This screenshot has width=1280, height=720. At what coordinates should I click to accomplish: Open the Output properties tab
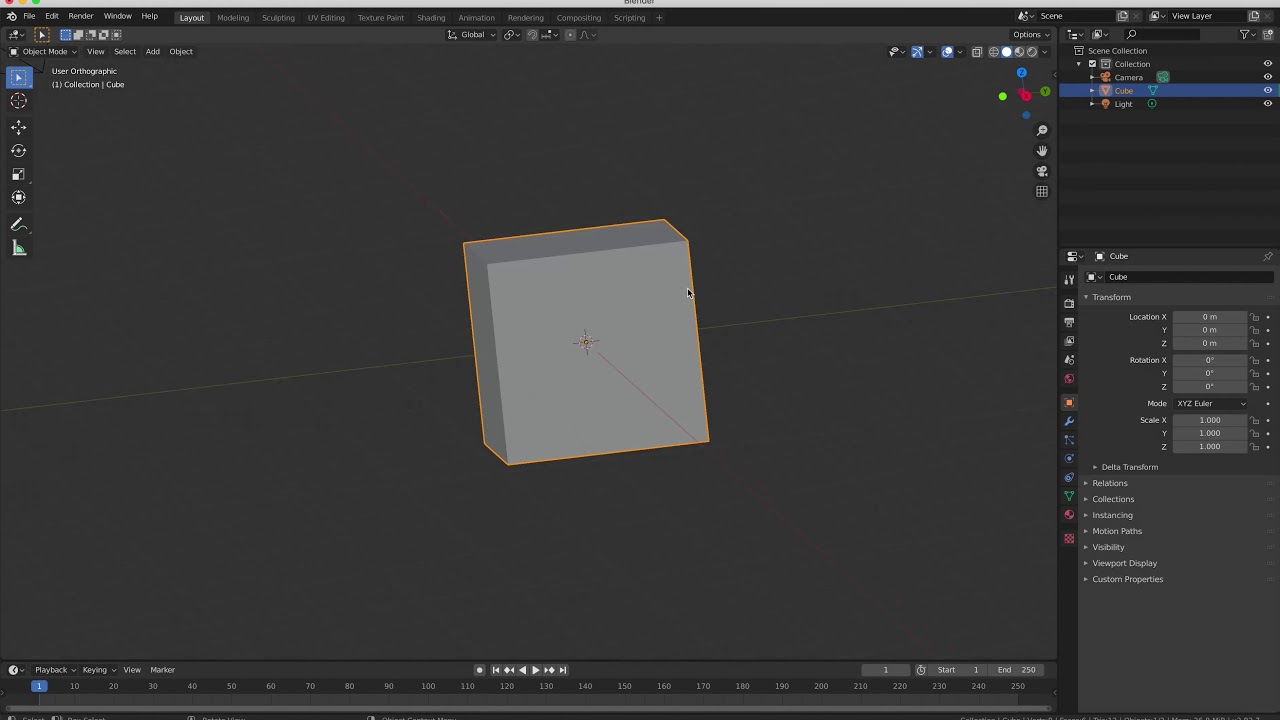pyautogui.click(x=1069, y=322)
